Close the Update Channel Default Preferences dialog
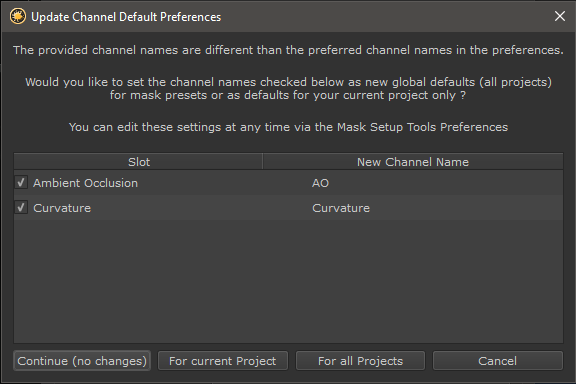The width and height of the screenshot is (576, 384). [x=559, y=16]
